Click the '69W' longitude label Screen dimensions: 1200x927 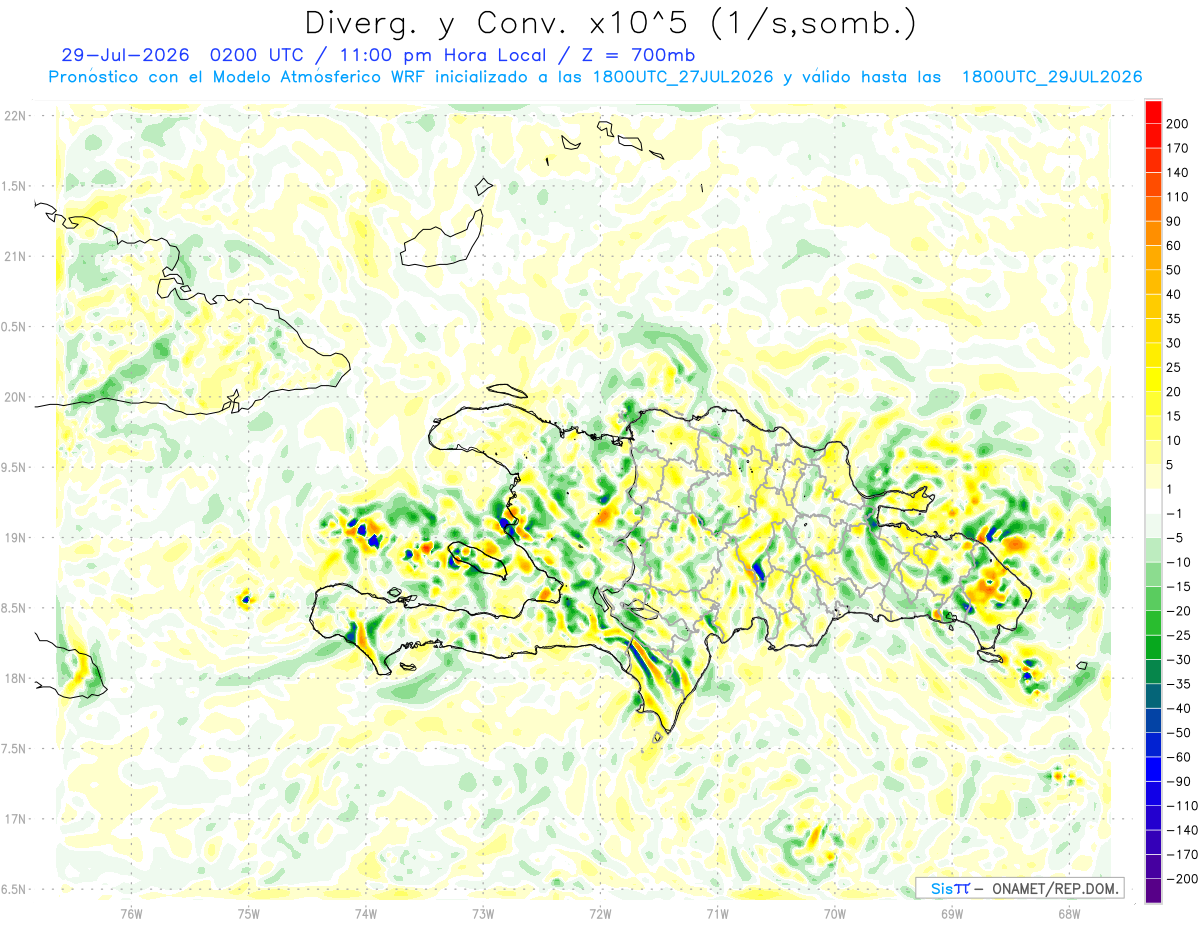click(951, 913)
